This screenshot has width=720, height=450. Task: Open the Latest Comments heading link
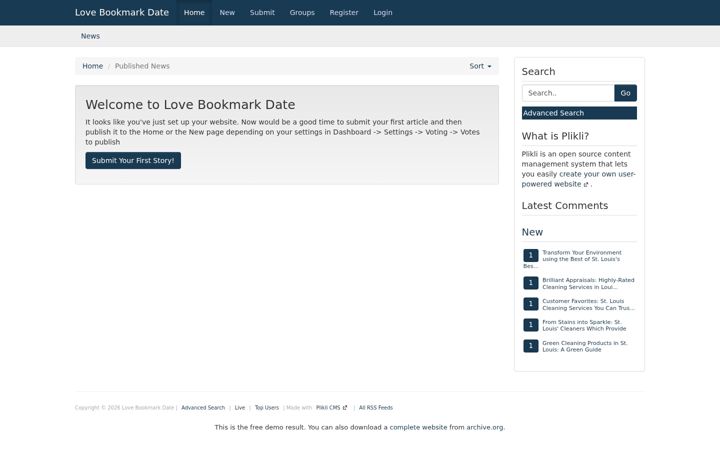565,206
